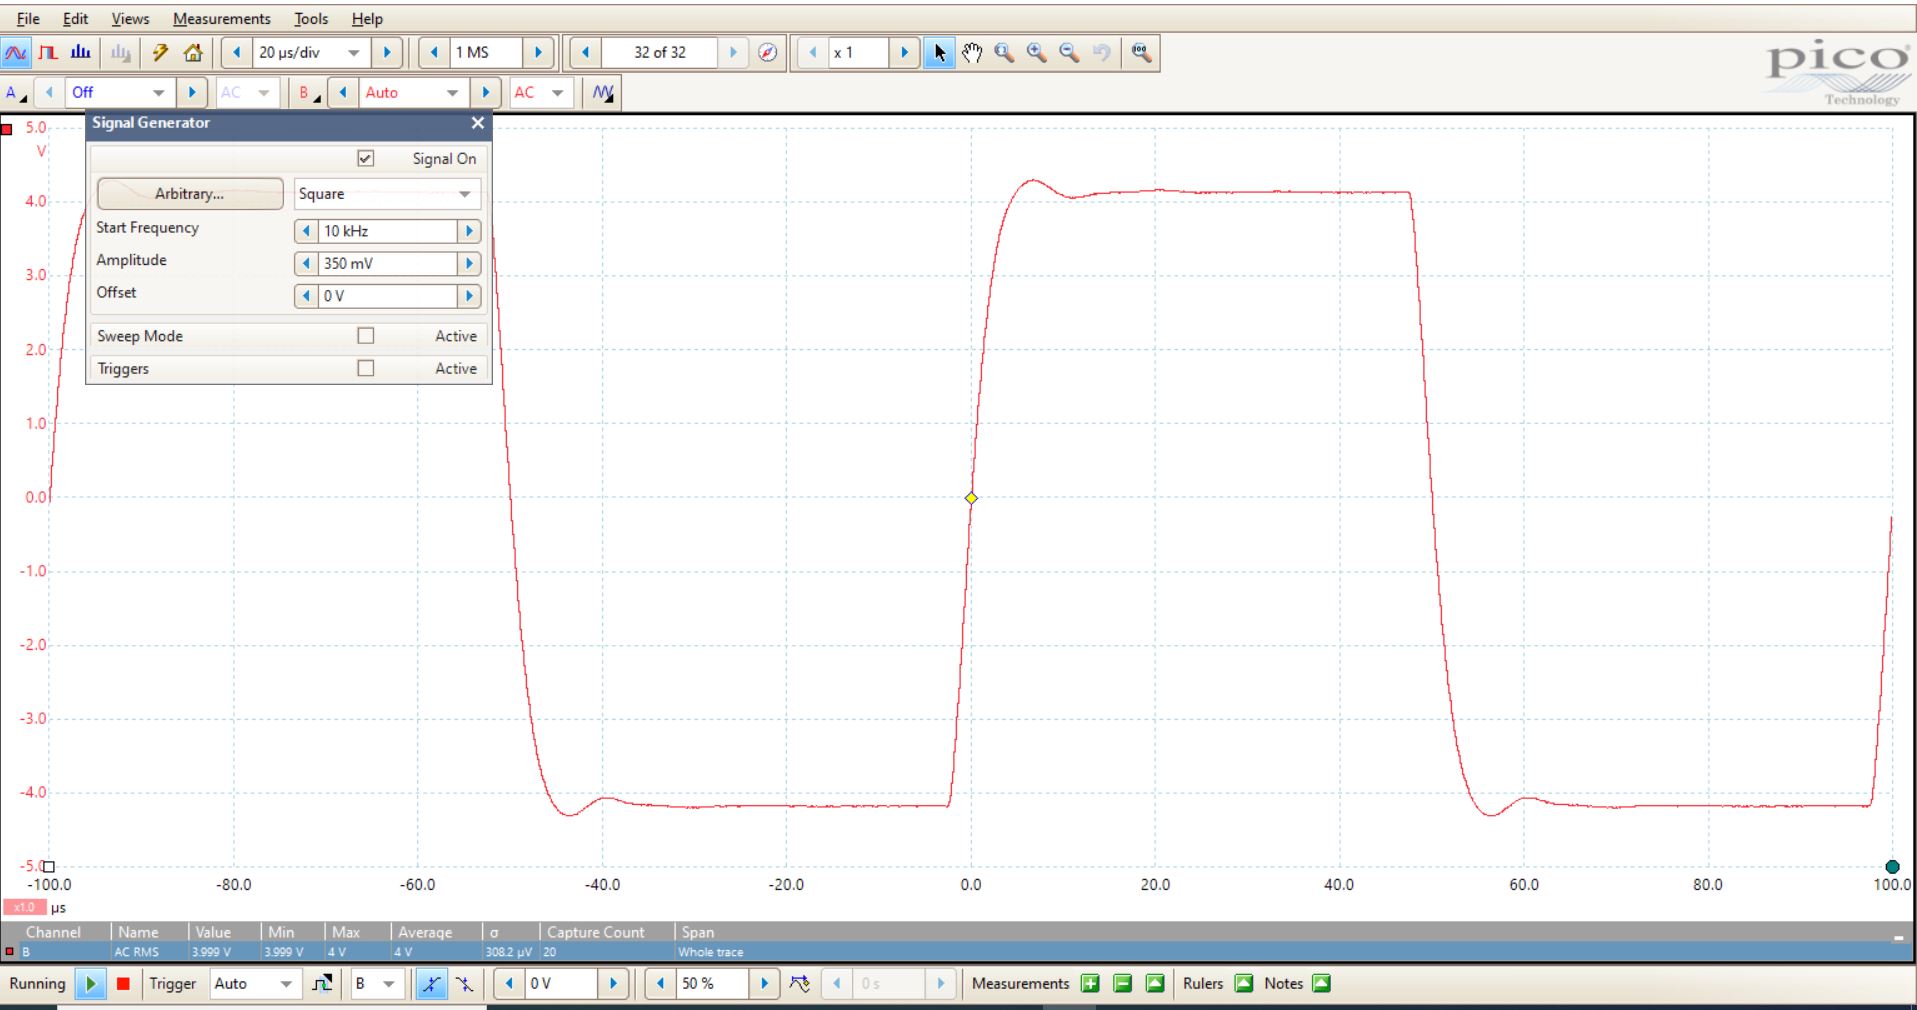
Task: Open the Help menu
Action: (367, 19)
